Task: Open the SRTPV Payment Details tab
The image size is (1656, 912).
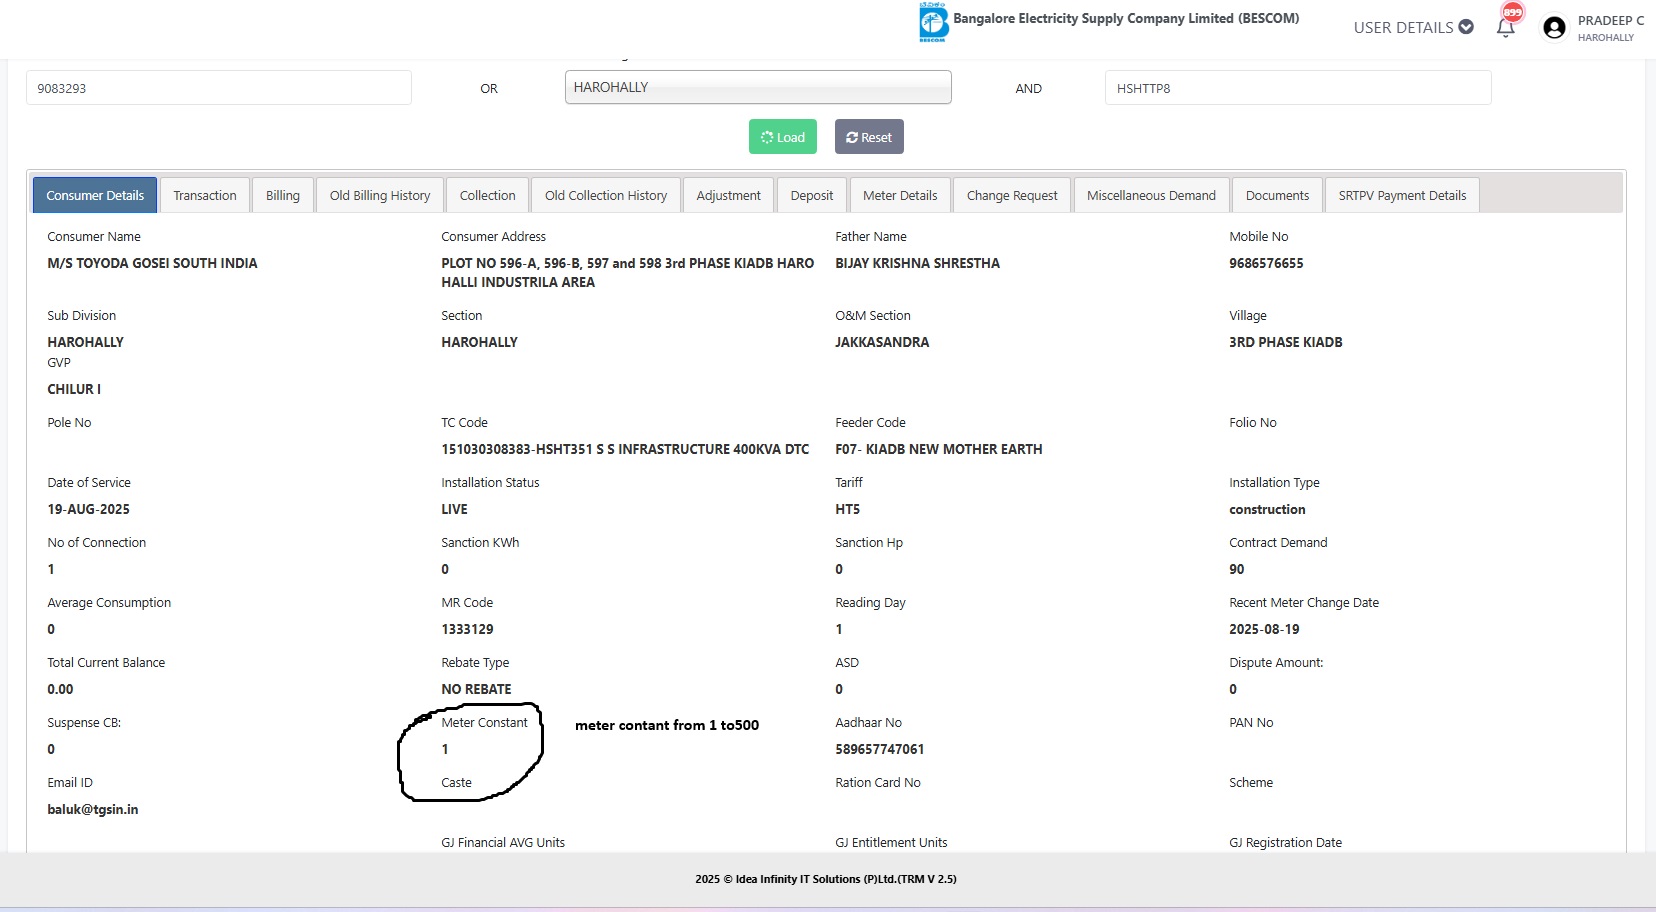Action: pyautogui.click(x=1402, y=196)
